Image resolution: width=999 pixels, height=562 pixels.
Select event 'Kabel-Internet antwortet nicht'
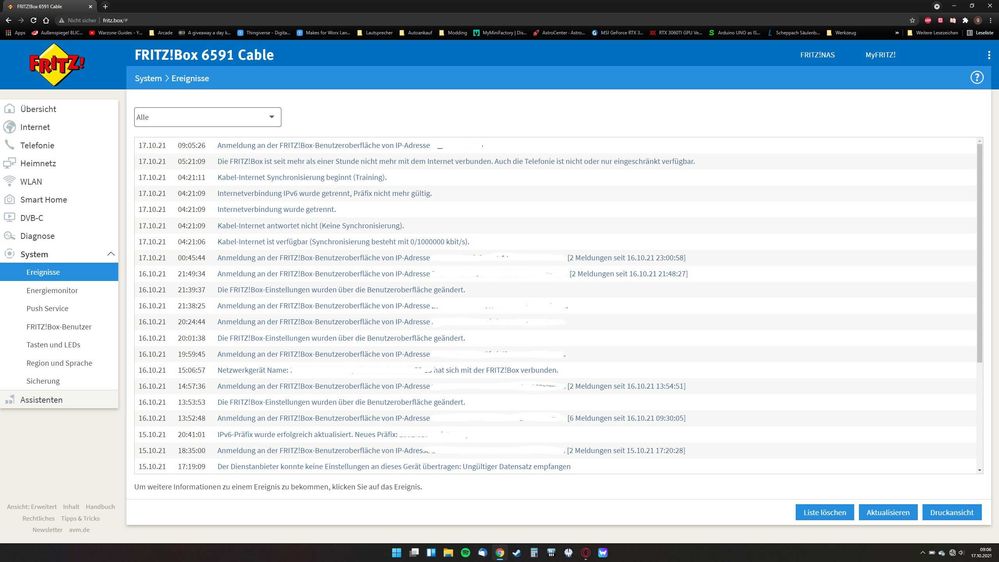pos(556,226)
